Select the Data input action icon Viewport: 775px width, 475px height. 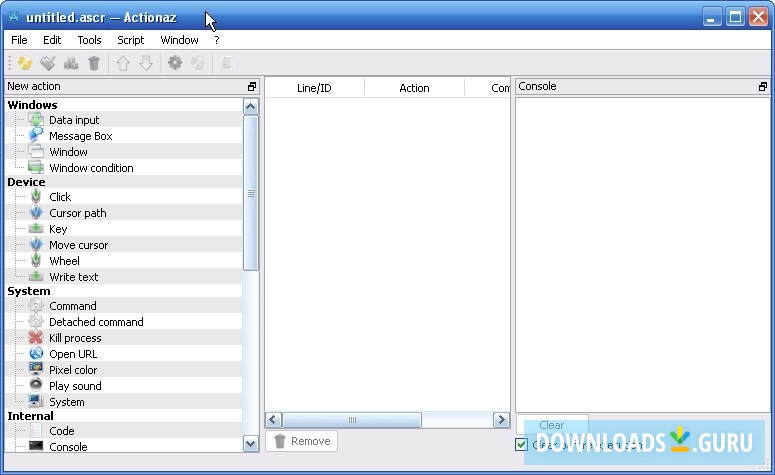point(36,120)
